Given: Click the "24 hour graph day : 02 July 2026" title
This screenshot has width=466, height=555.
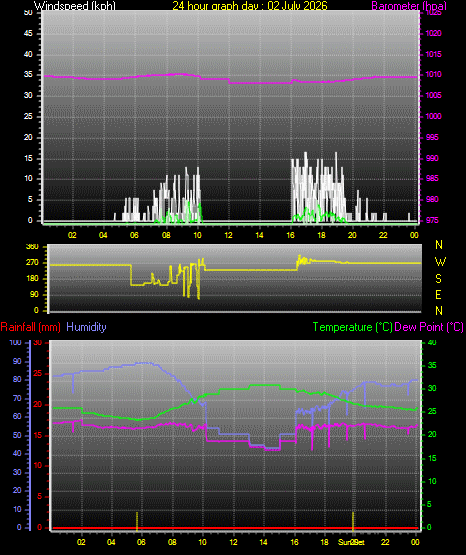Looking at the screenshot, I should [250, 6].
